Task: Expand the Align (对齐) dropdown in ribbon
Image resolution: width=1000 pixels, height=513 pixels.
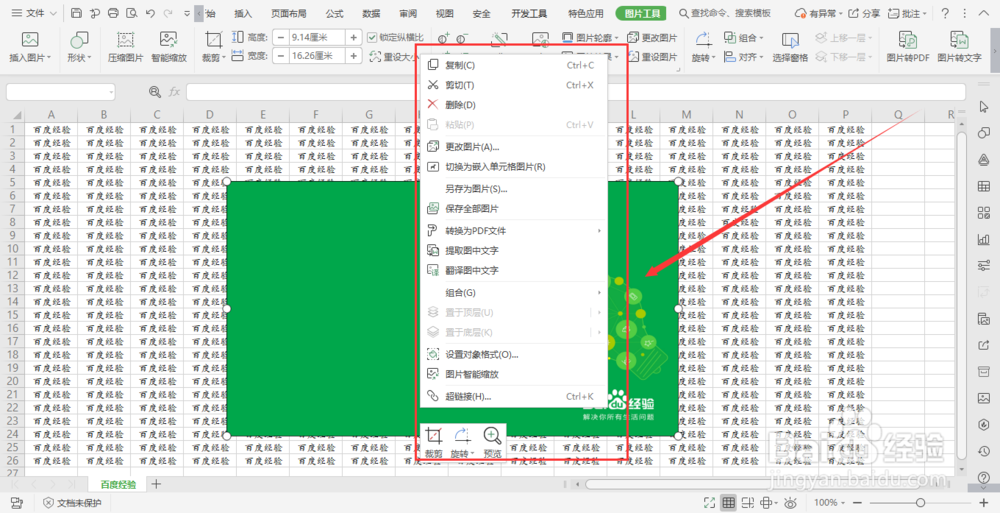Action: [761, 57]
